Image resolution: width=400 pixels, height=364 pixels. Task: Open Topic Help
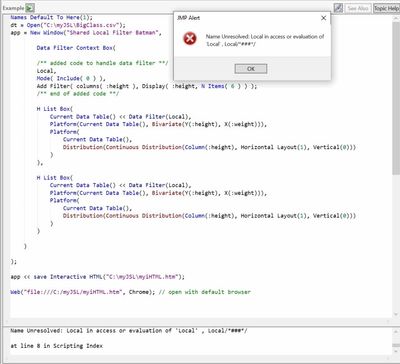(386, 8)
